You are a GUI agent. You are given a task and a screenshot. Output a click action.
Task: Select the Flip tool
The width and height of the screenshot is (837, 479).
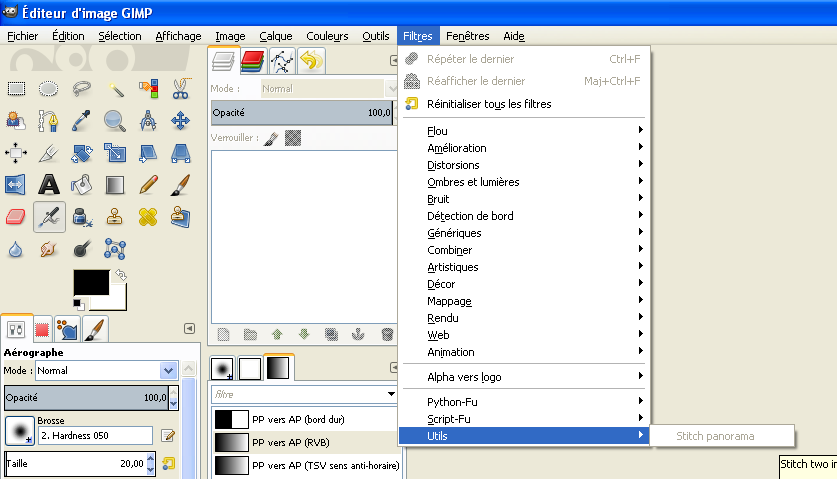16,185
